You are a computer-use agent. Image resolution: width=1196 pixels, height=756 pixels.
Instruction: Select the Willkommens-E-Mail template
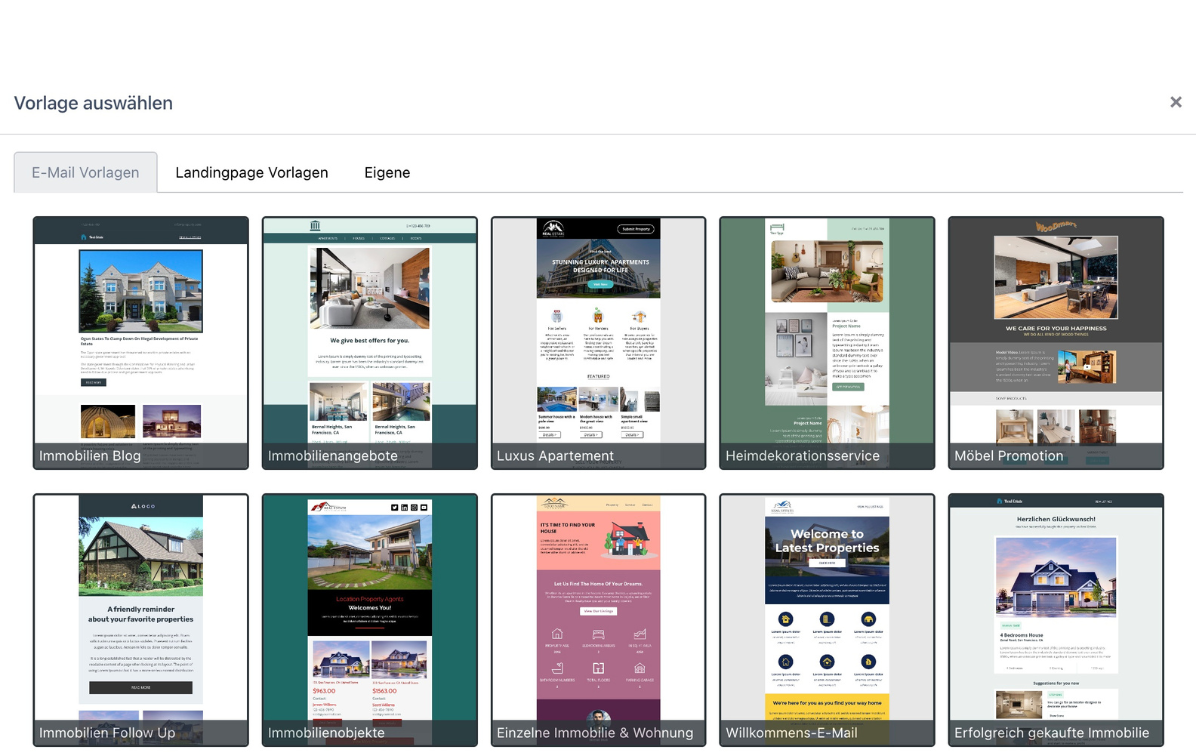[x=827, y=607]
